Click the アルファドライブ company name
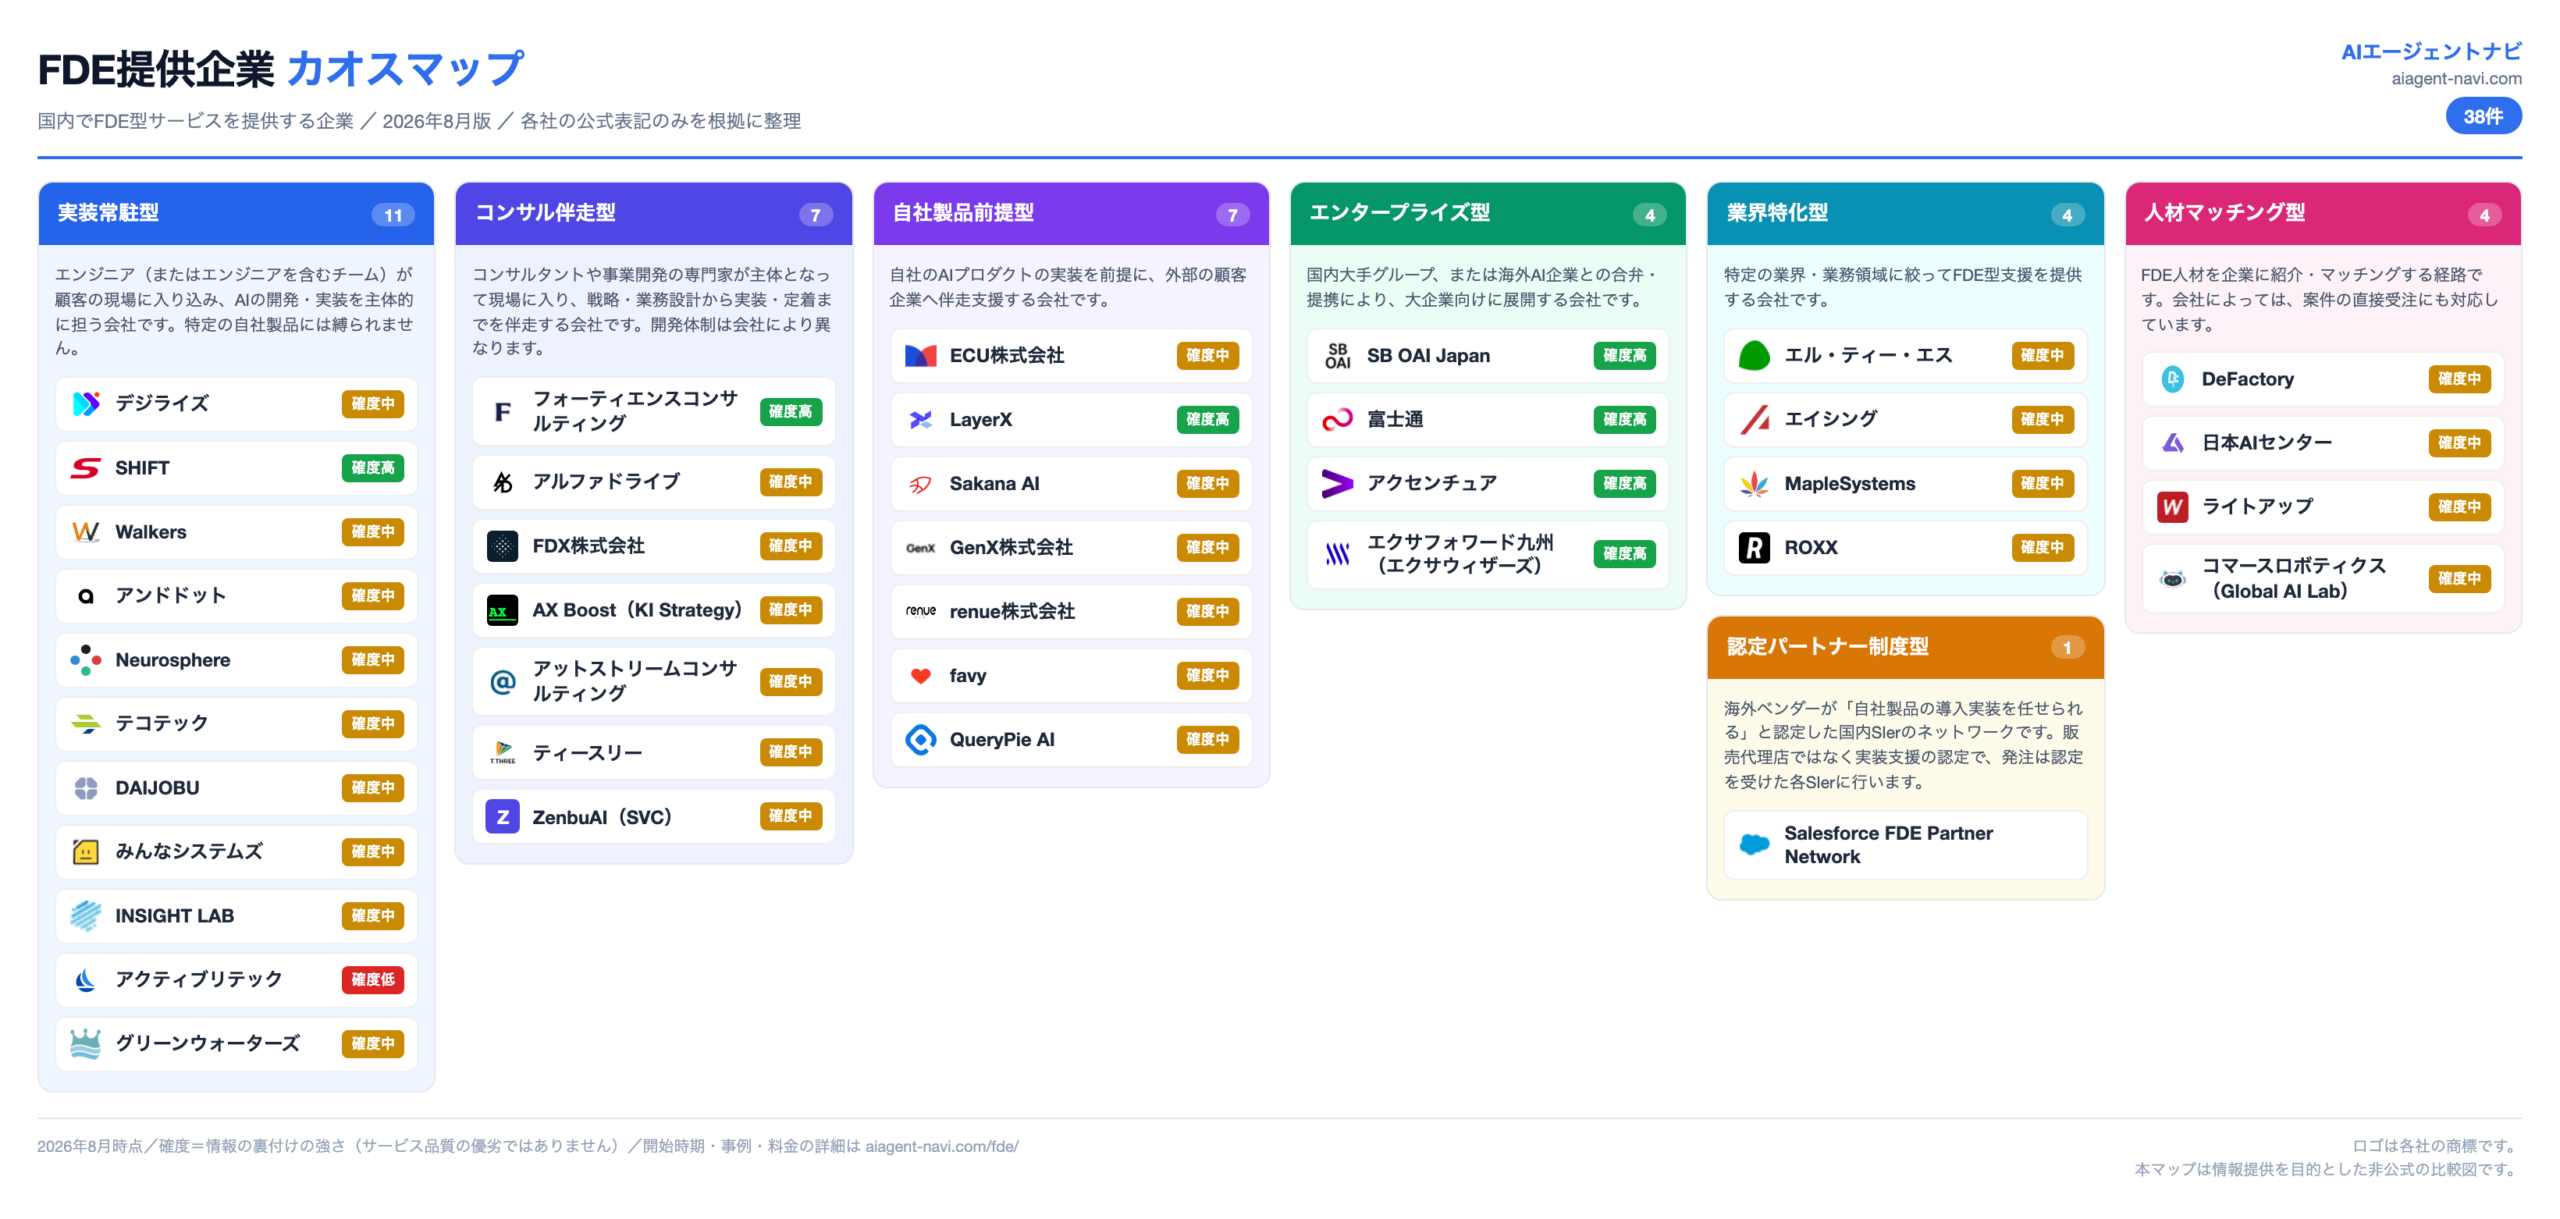This screenshot has height=1219, width=2560. (x=606, y=482)
